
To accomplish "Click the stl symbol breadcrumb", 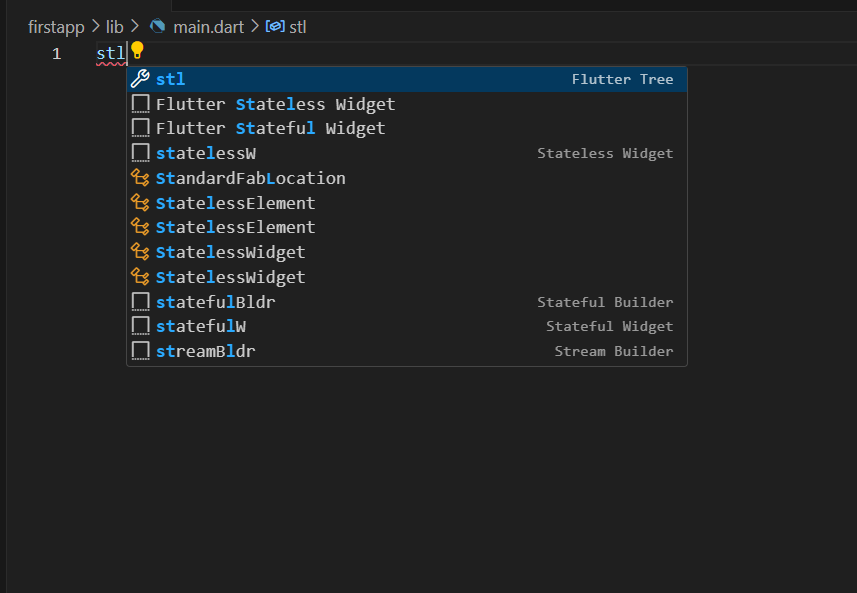I will coord(297,27).
